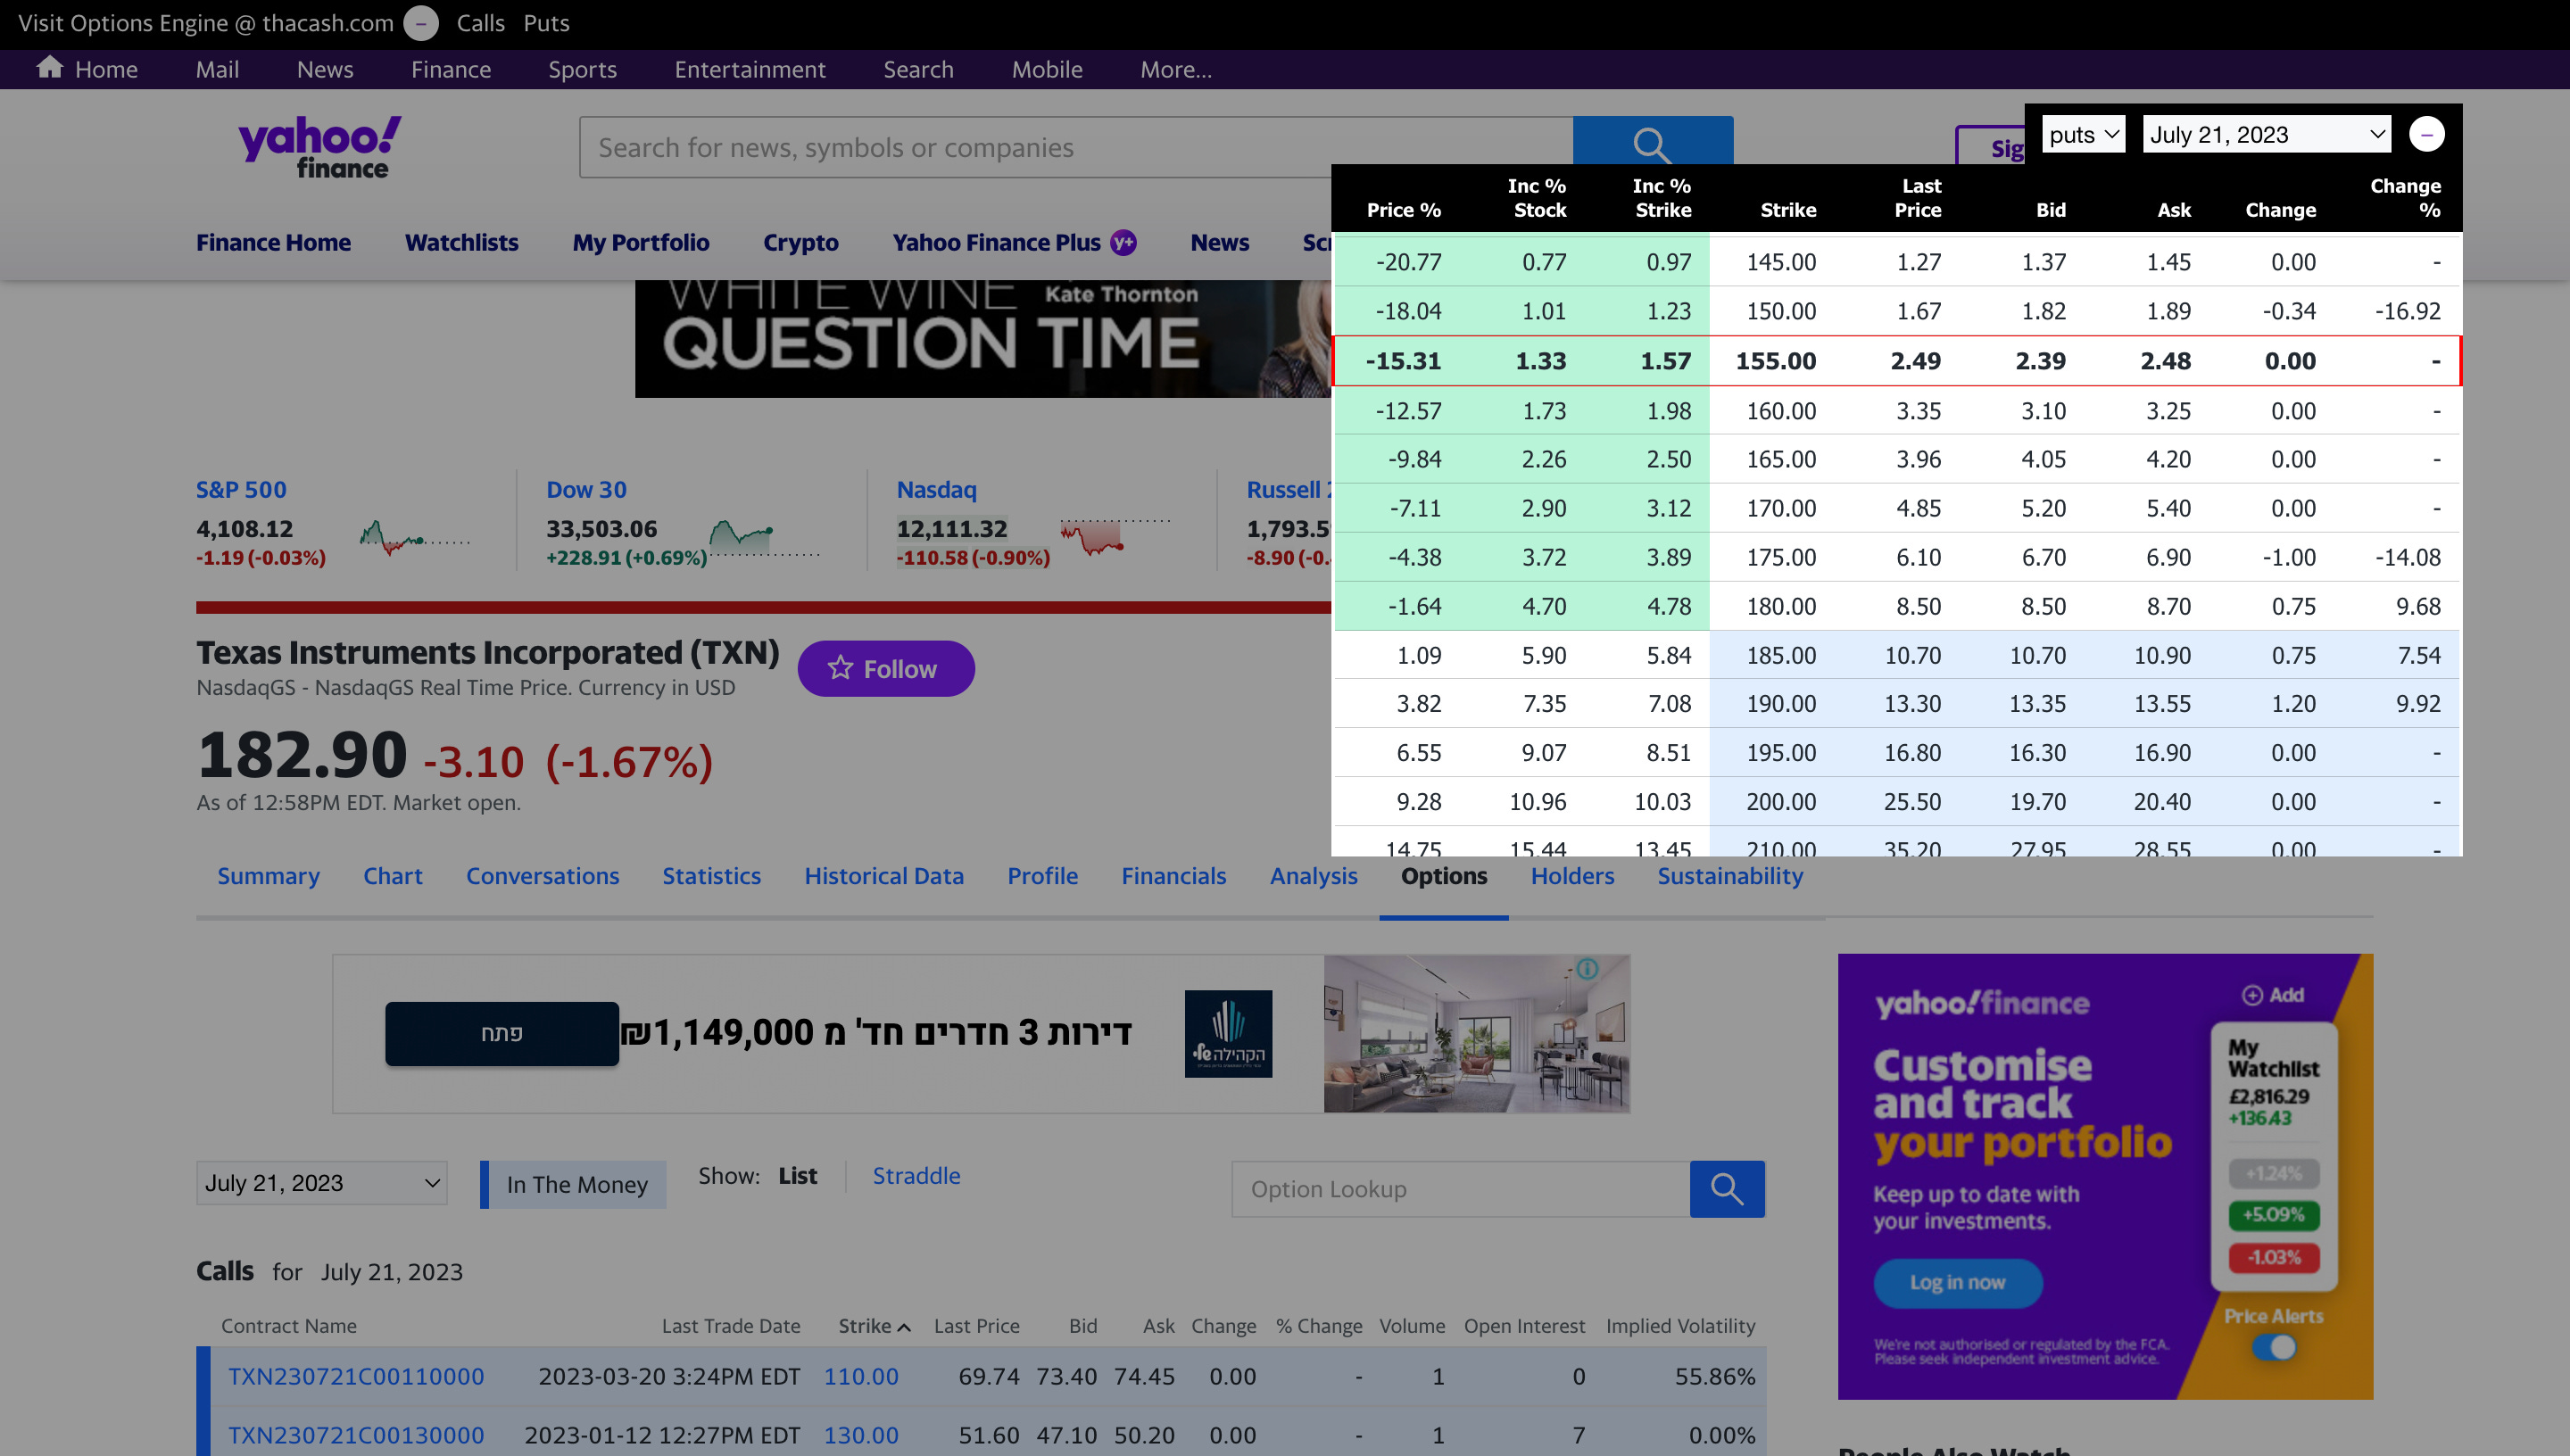The image size is (2570, 1456).
Task: Click the Open Interest column header
Action: (x=1524, y=1325)
